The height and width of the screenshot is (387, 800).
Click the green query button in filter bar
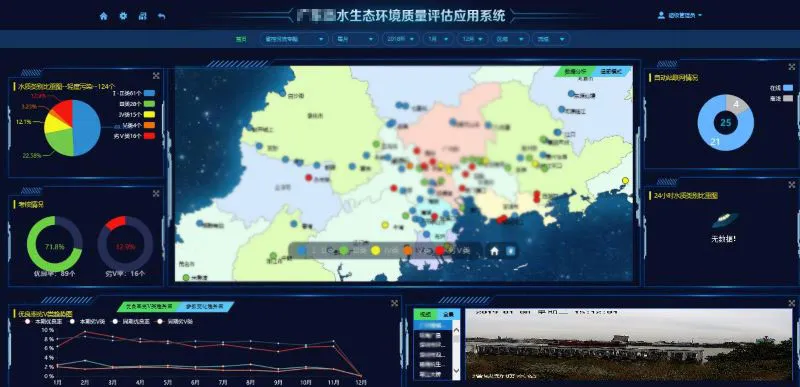(x=241, y=39)
